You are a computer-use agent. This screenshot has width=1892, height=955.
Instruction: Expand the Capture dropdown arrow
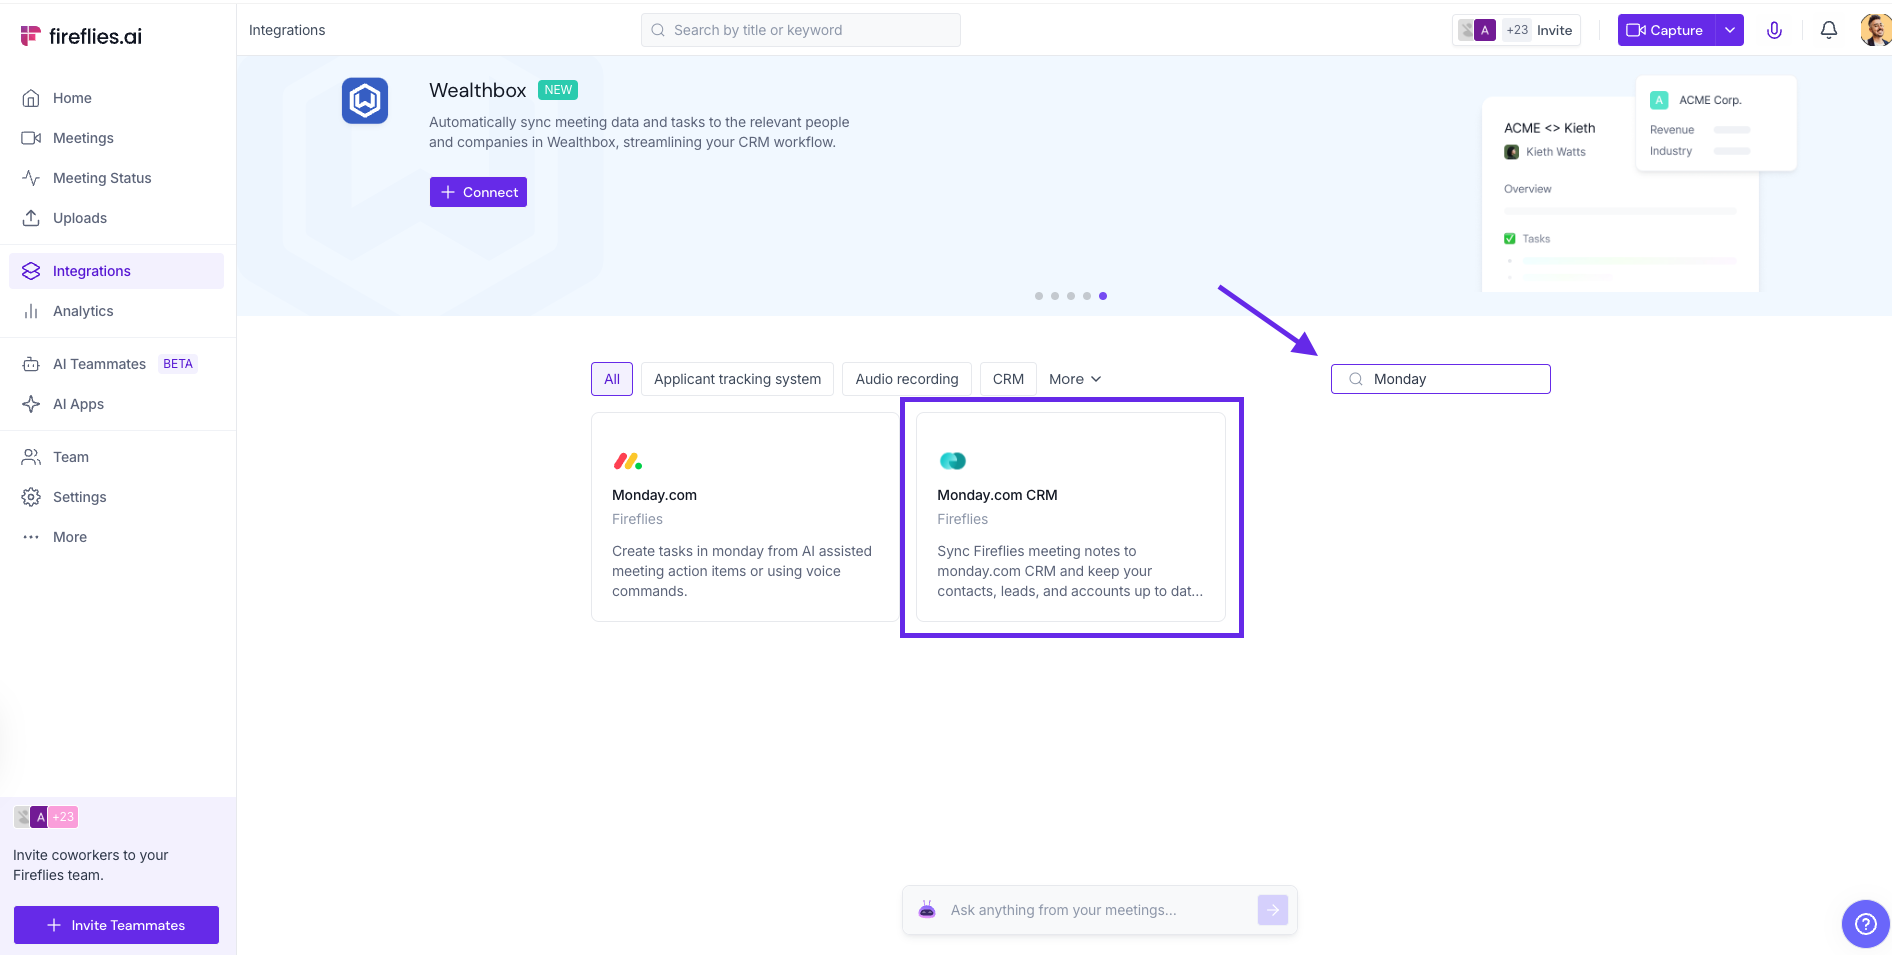click(1730, 30)
